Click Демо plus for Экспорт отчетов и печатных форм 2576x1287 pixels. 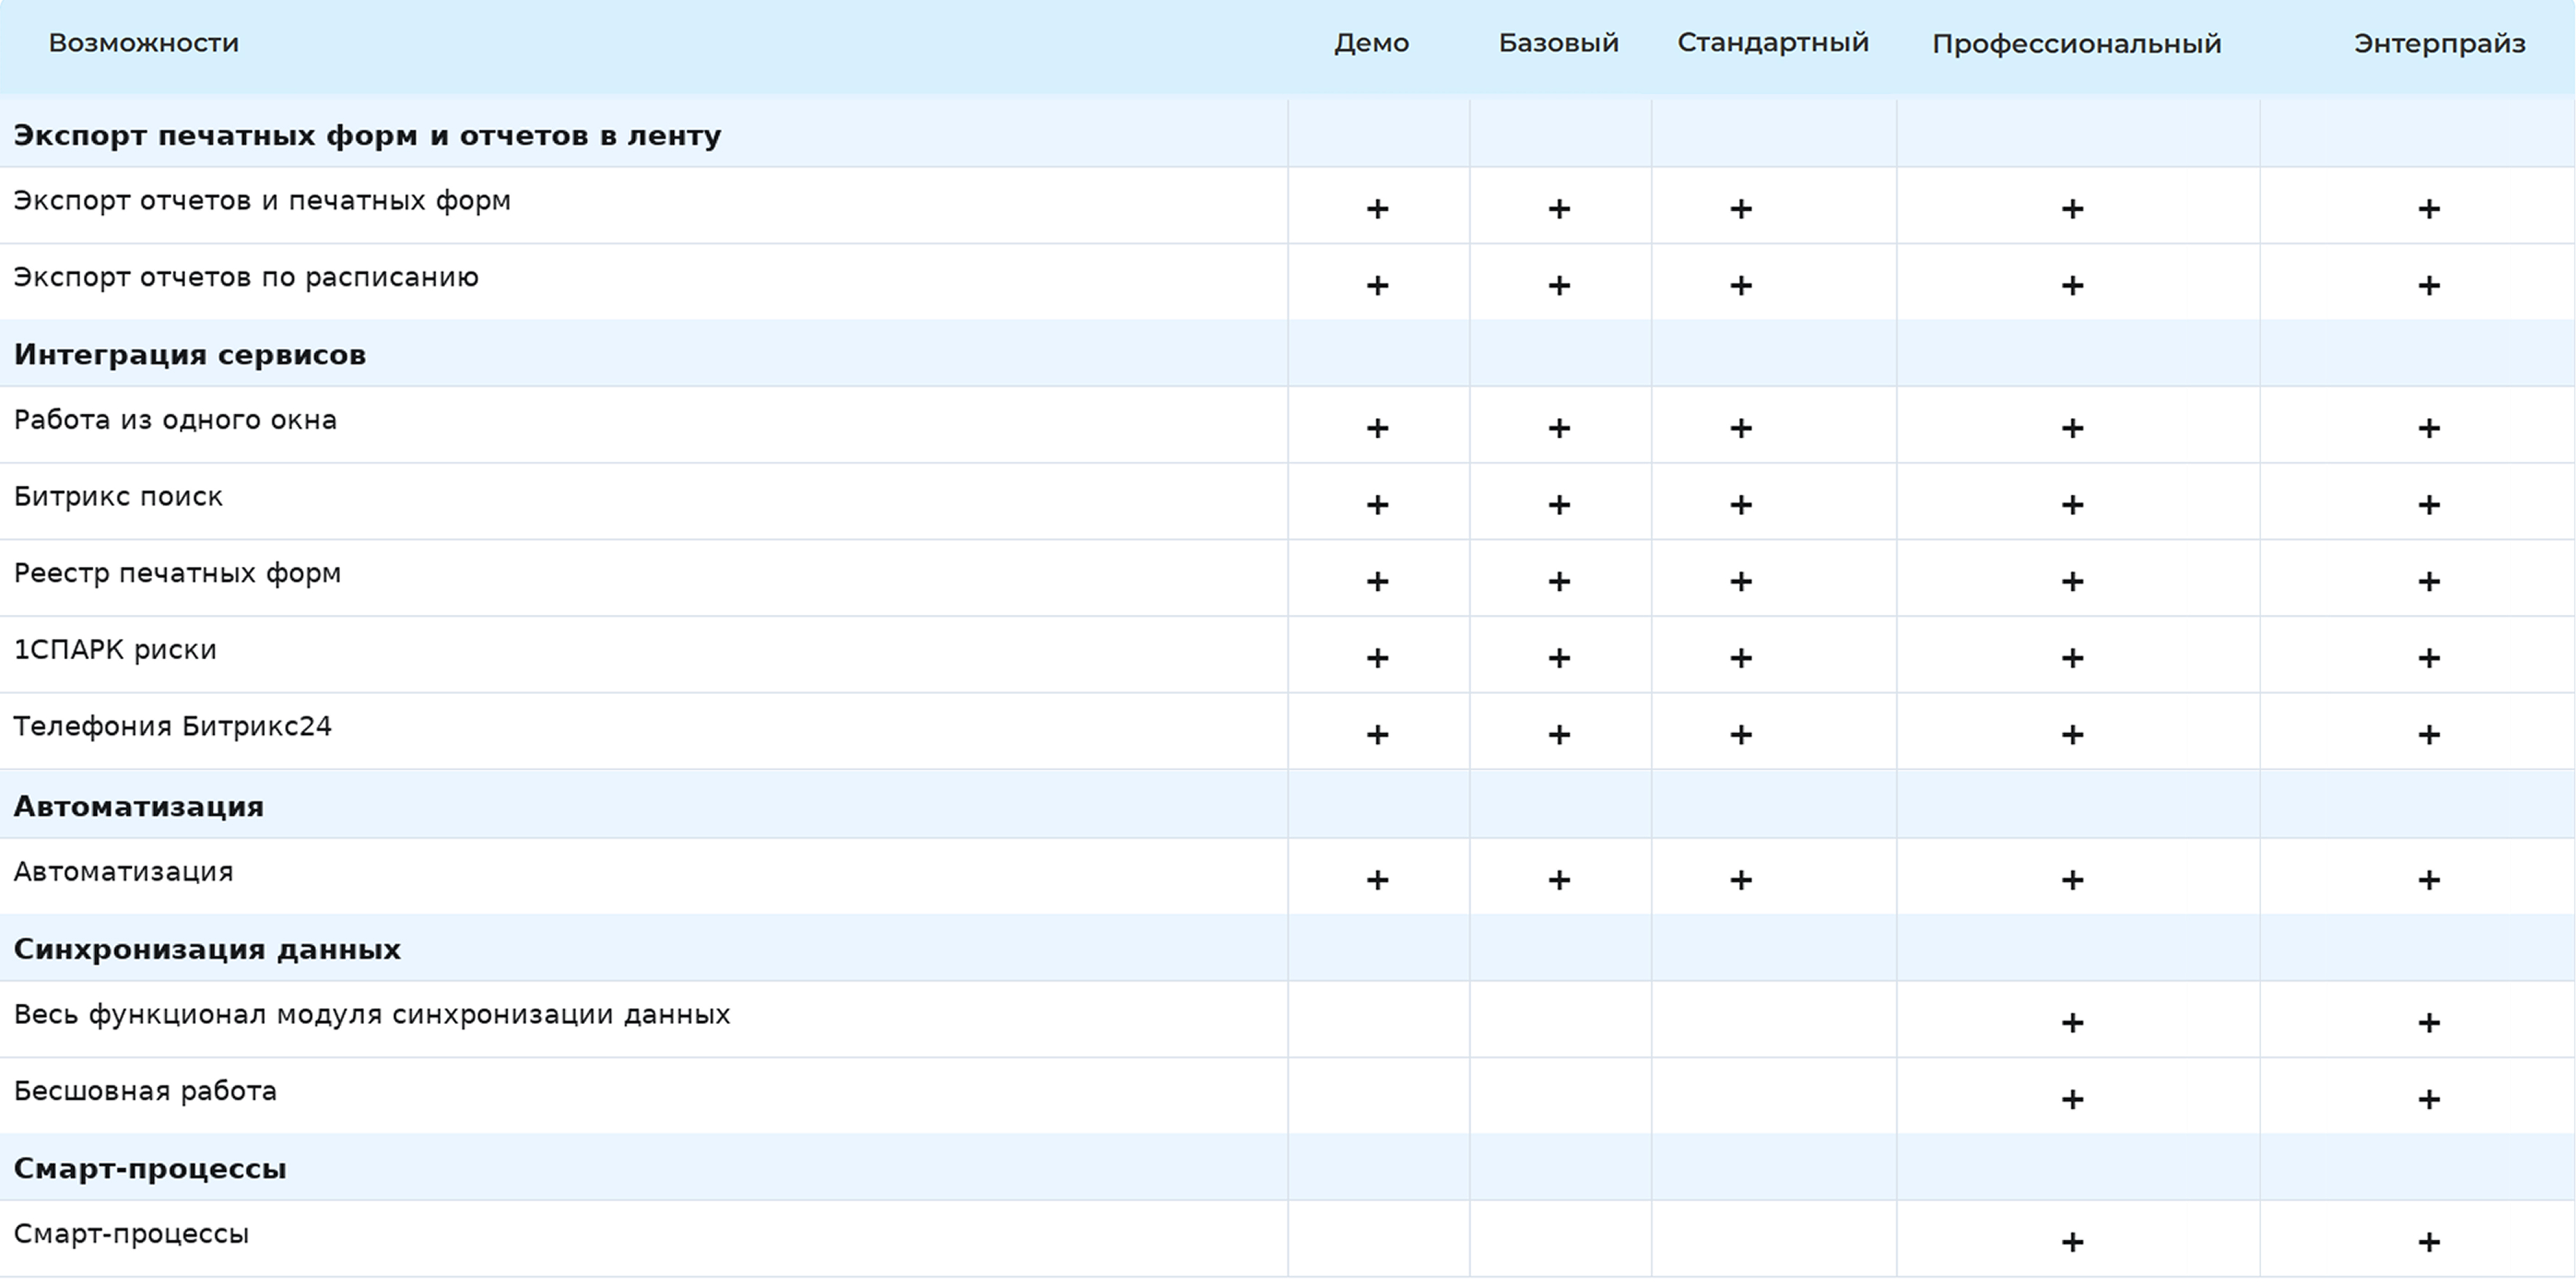1377,209
